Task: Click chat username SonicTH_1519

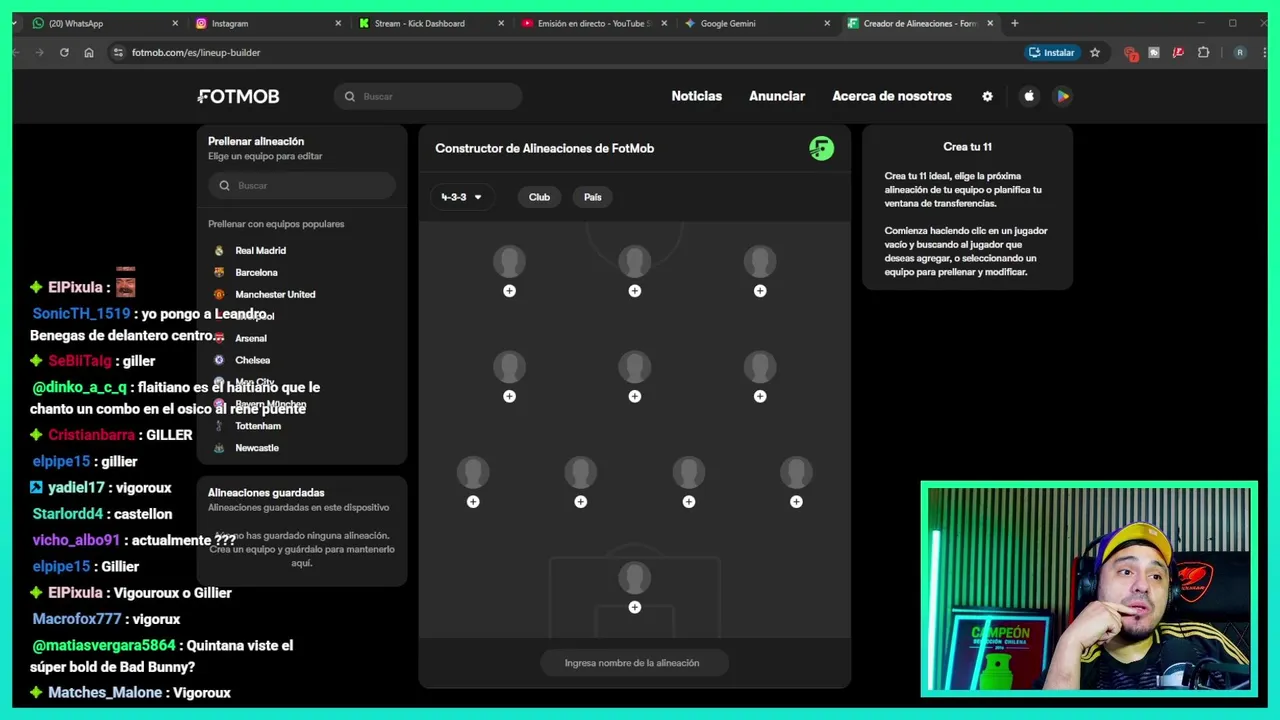Action: (81, 313)
